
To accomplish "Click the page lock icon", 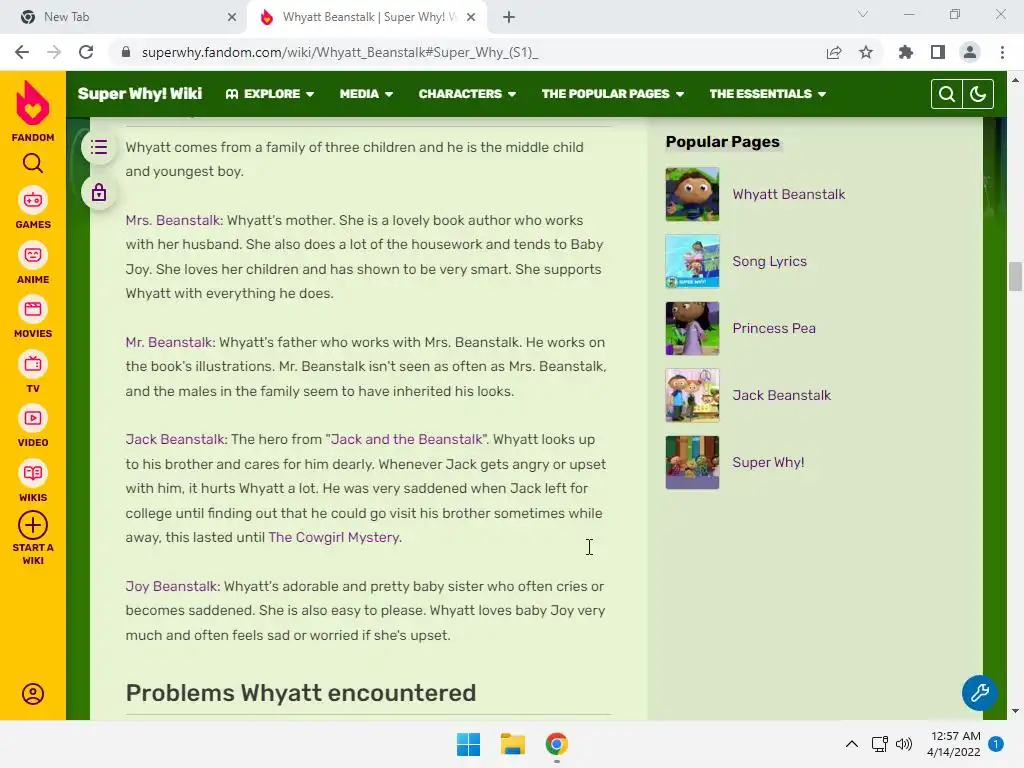I will tap(99, 193).
